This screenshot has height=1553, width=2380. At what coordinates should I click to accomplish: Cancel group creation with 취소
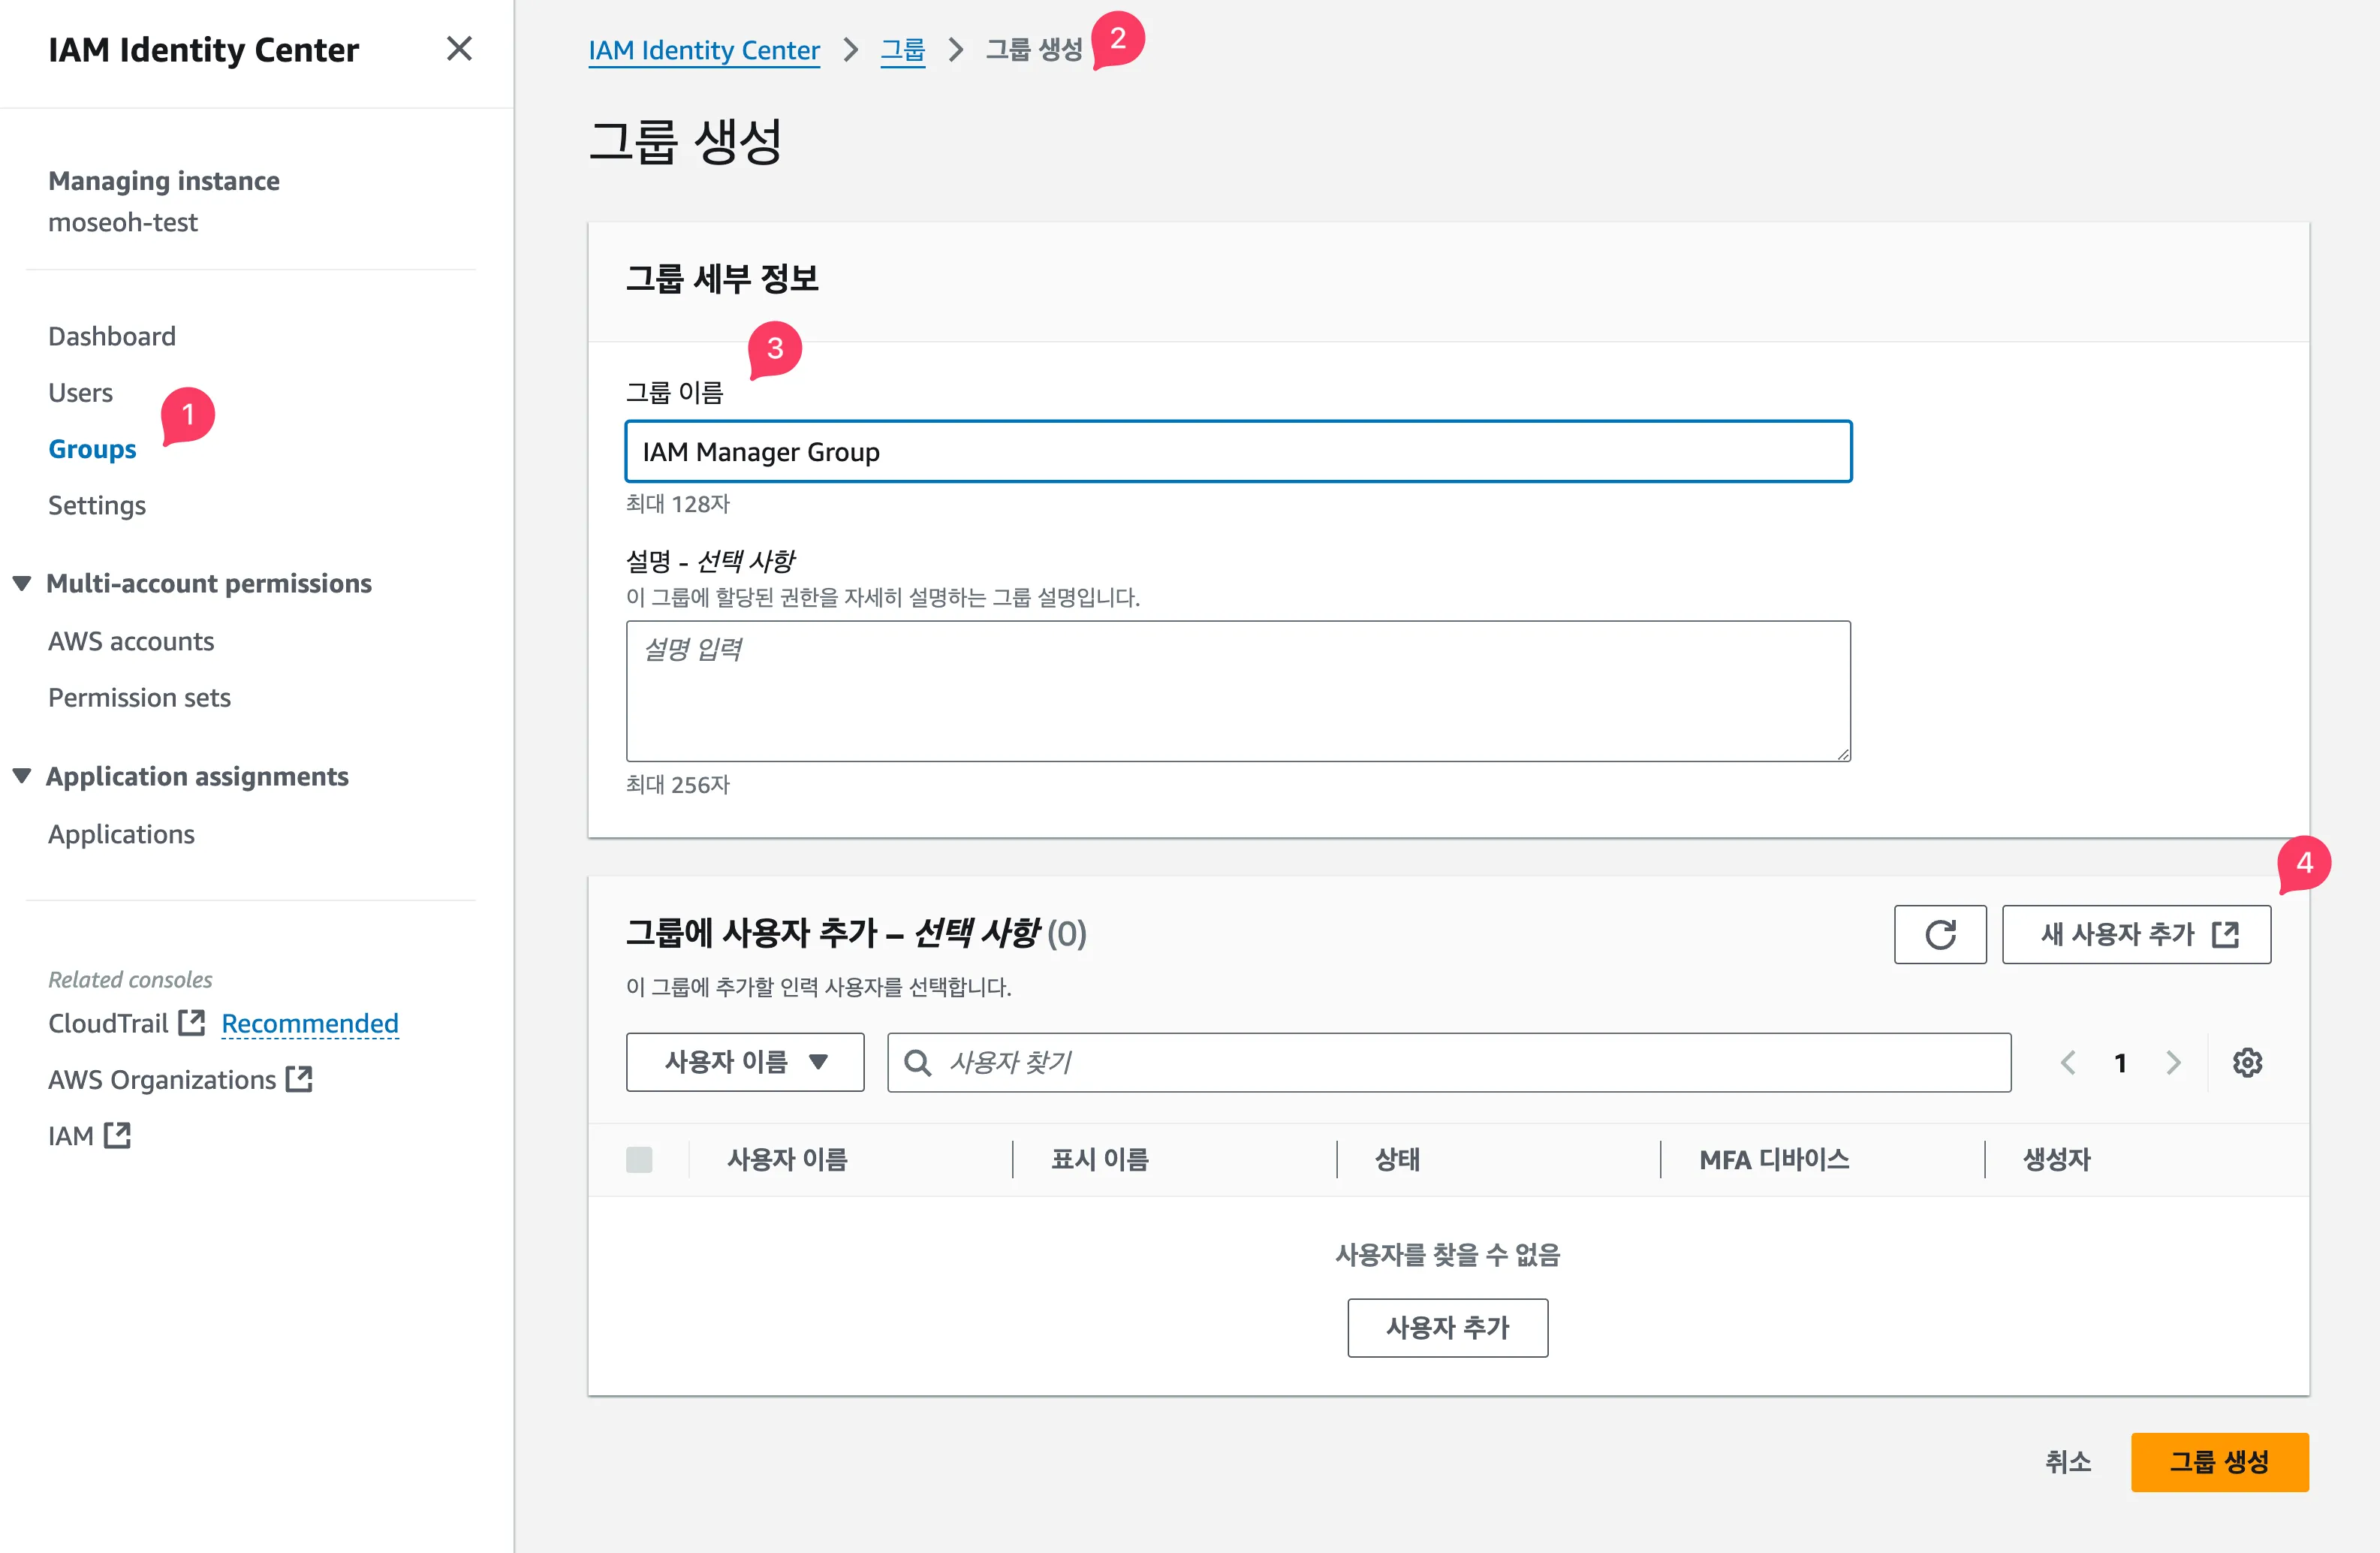2068,1461
